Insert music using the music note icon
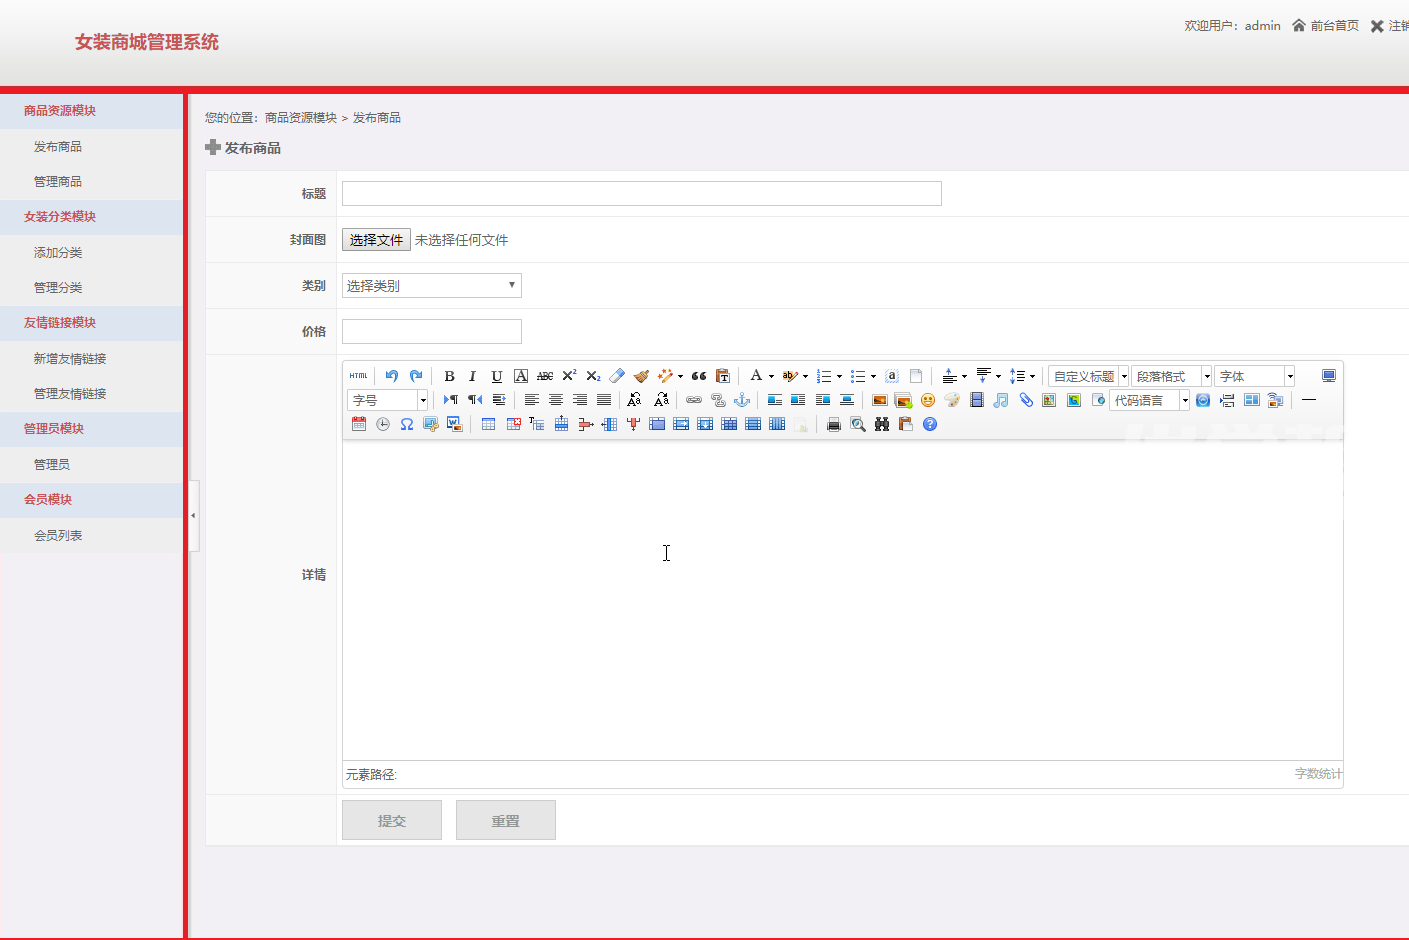 1001,400
